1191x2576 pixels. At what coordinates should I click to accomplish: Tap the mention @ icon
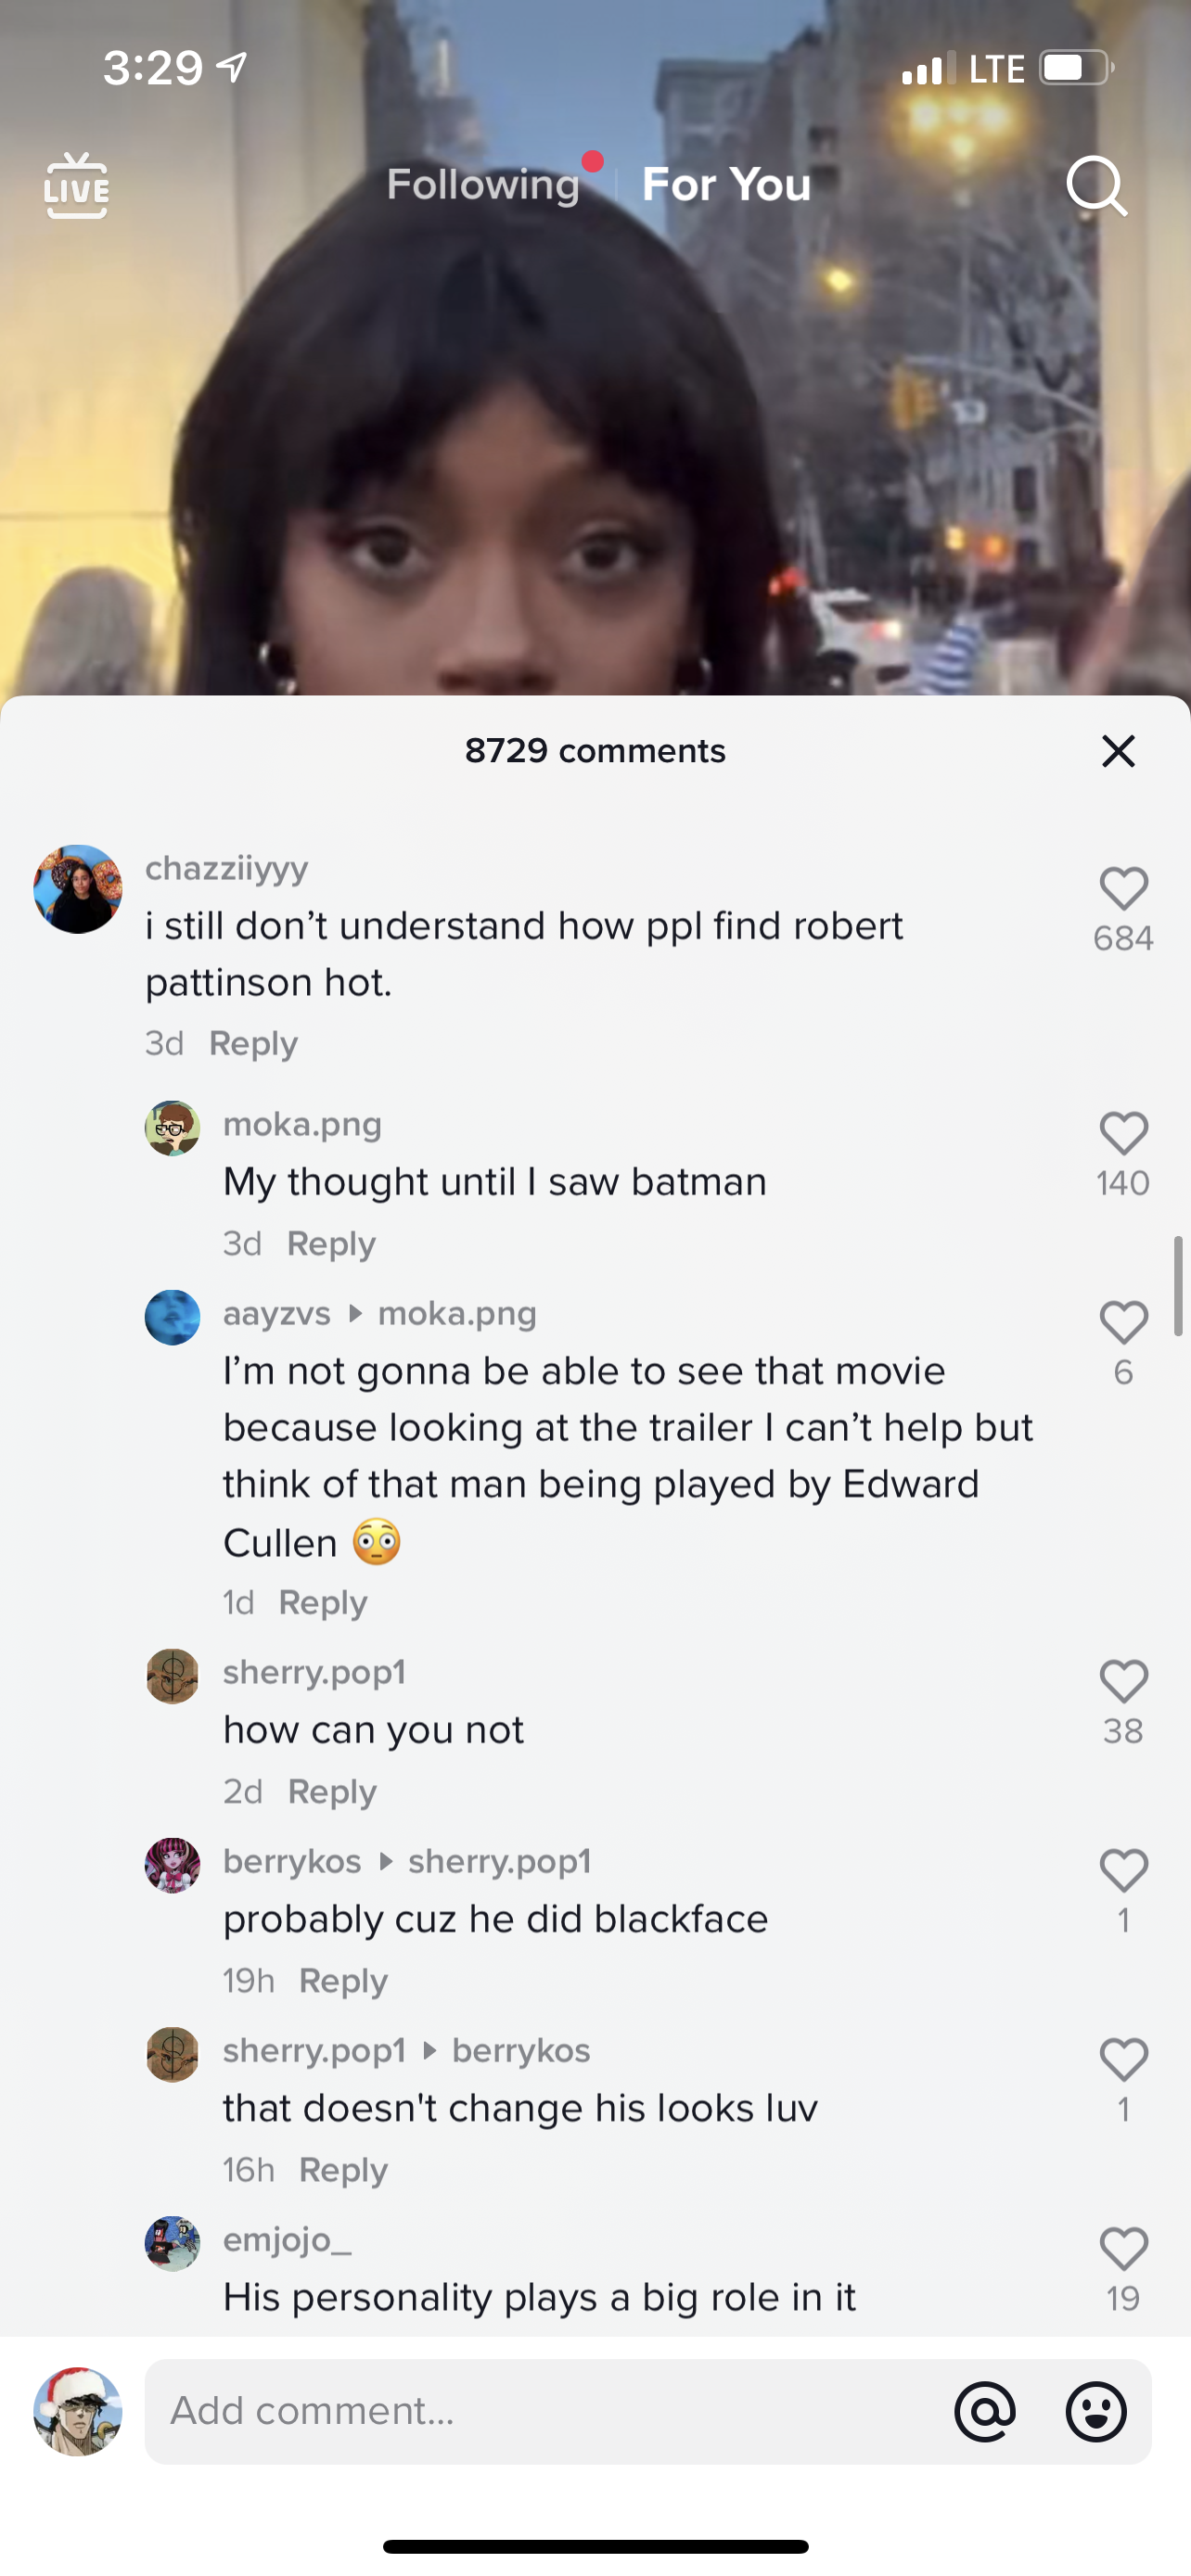pos(985,2411)
